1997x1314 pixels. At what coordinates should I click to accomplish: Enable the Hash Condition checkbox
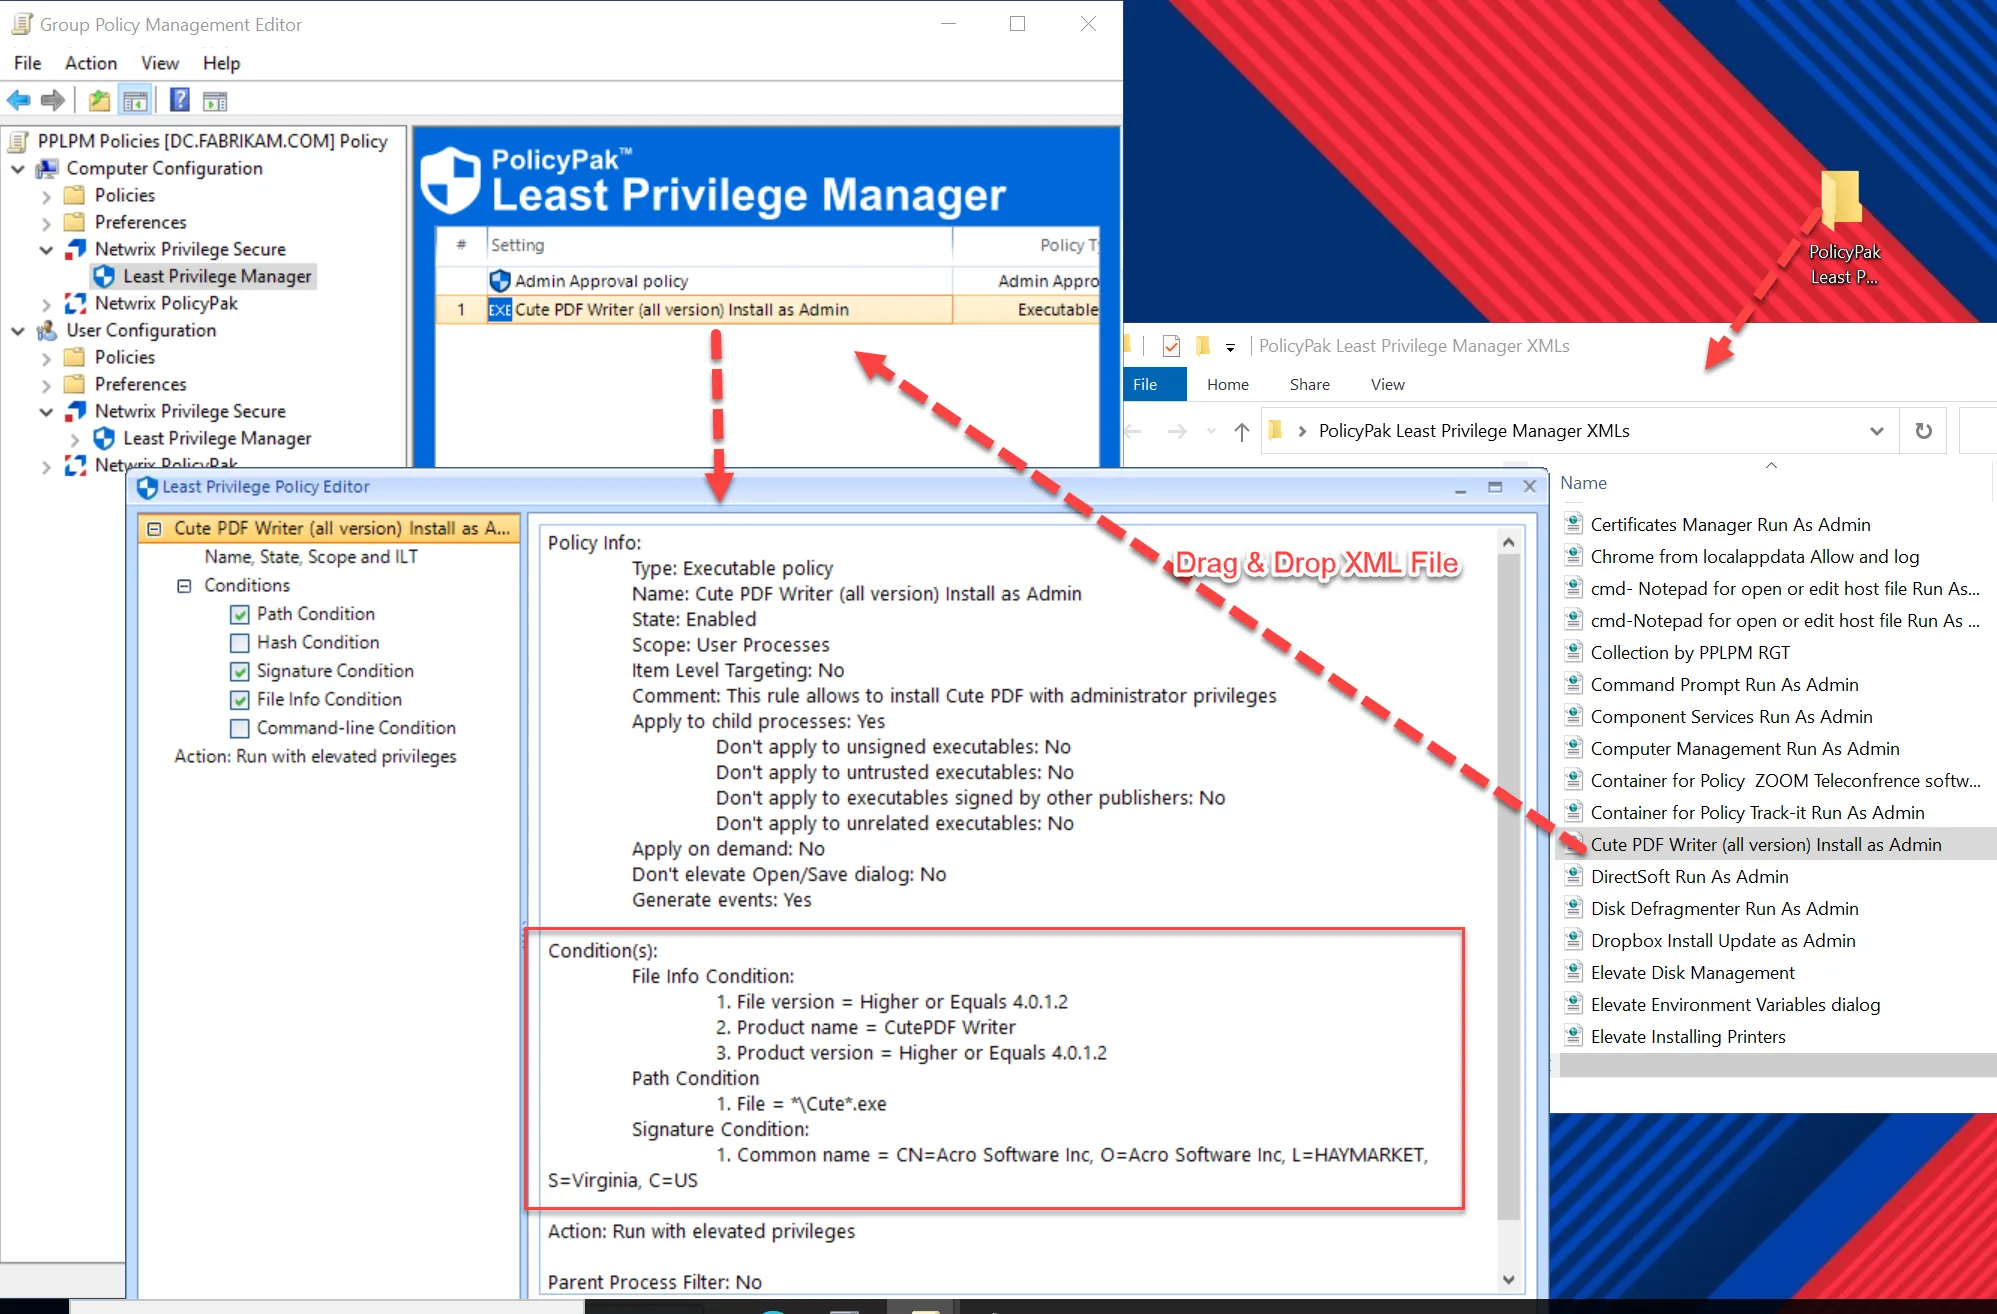point(239,643)
